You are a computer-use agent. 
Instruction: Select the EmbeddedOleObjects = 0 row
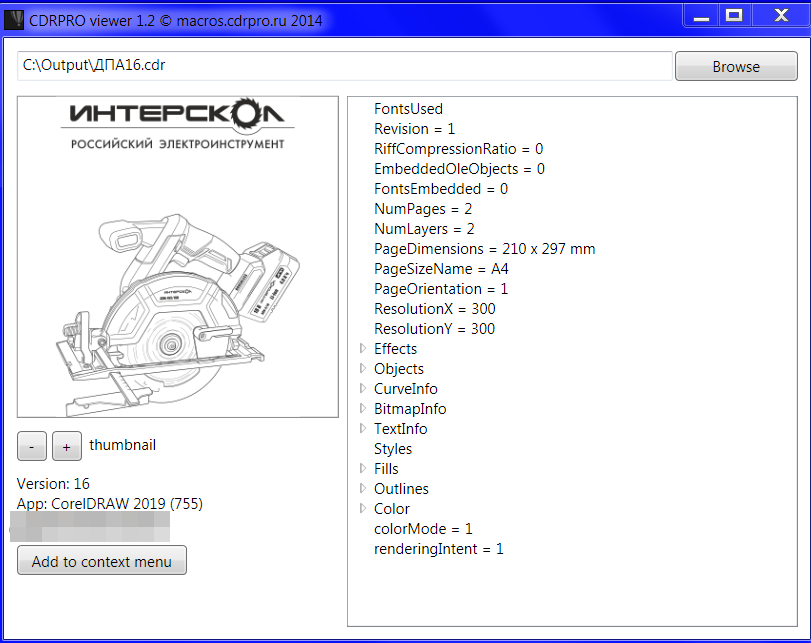click(x=459, y=169)
